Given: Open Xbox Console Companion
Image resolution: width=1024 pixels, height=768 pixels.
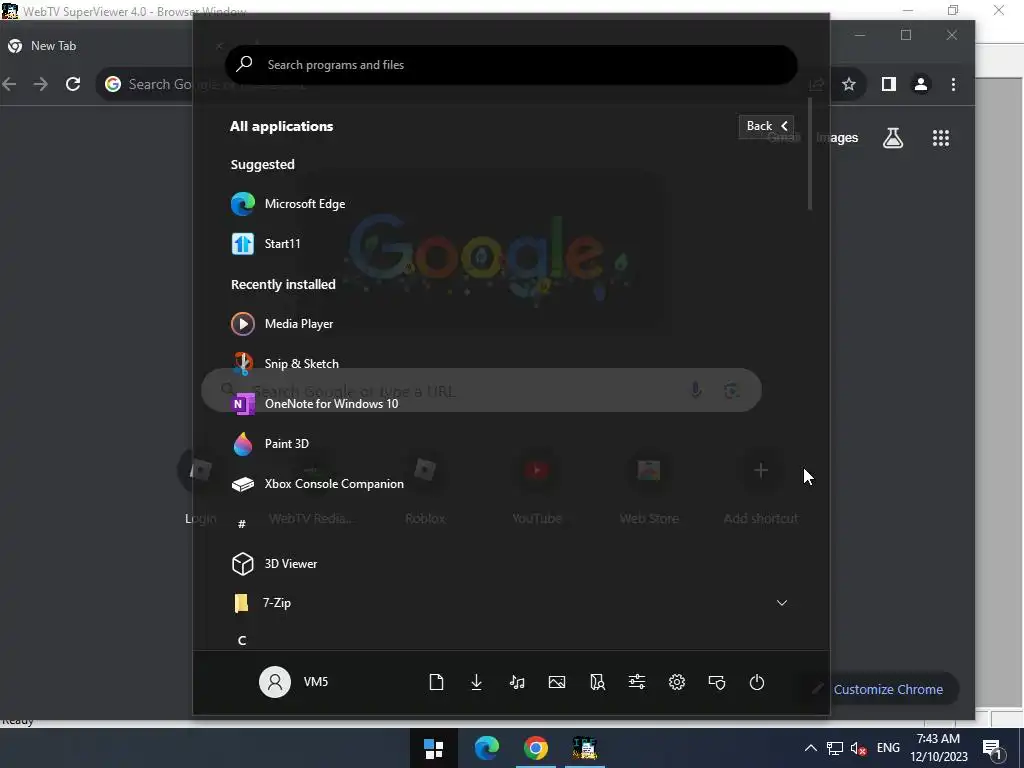Looking at the screenshot, I should (x=317, y=484).
